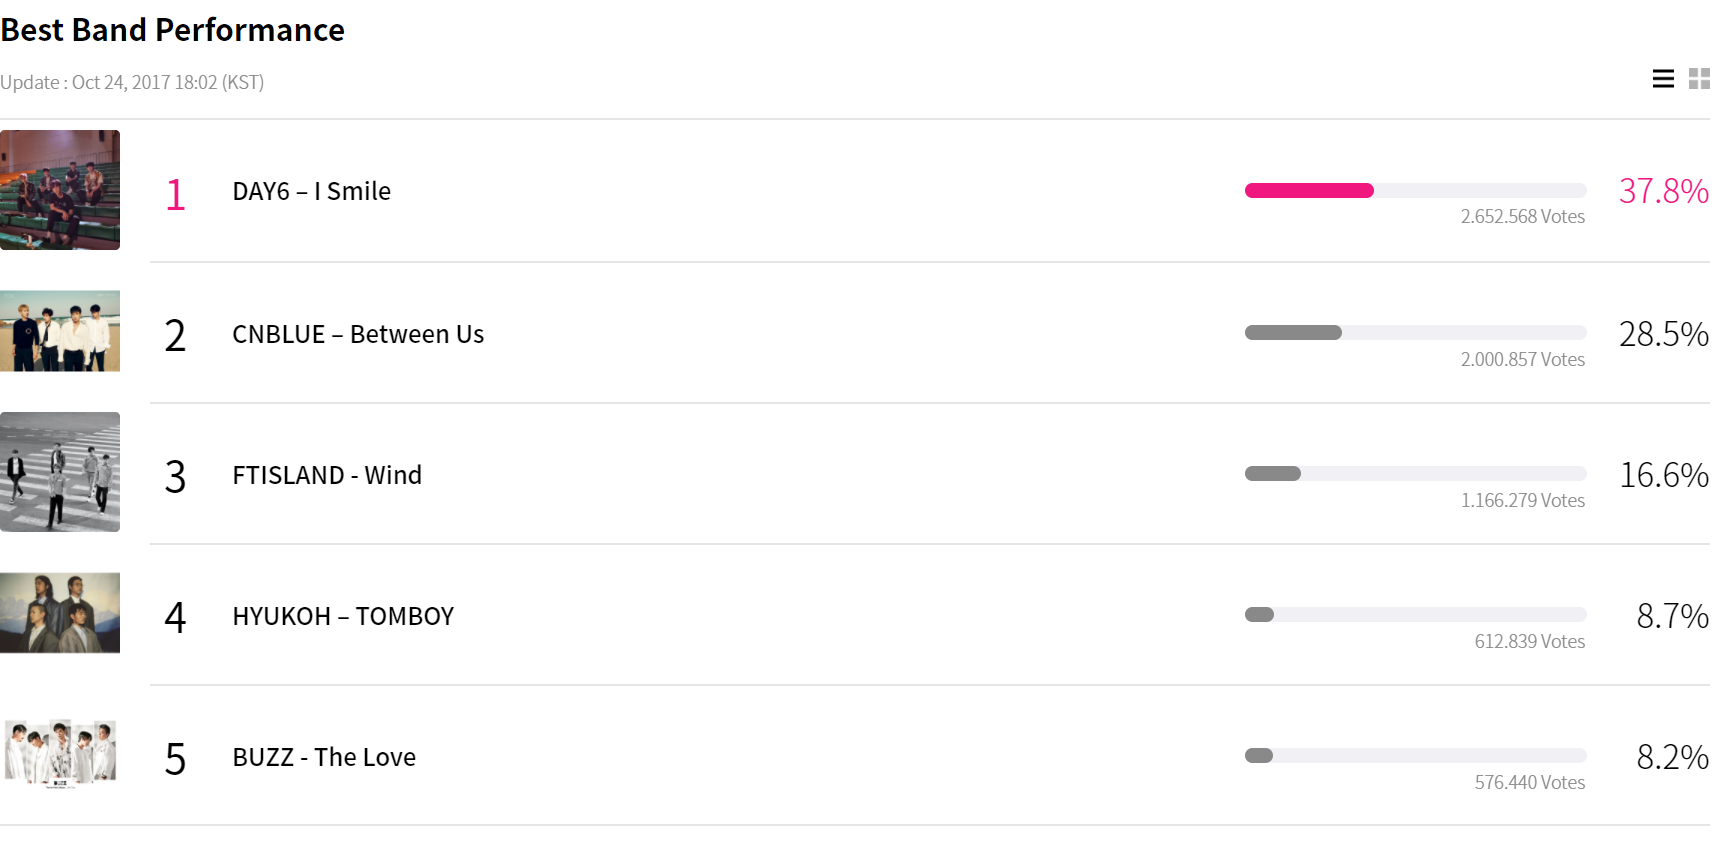The height and width of the screenshot is (844, 1728).
Task: Click the rank number 1 in pink
Action: pyautogui.click(x=175, y=195)
